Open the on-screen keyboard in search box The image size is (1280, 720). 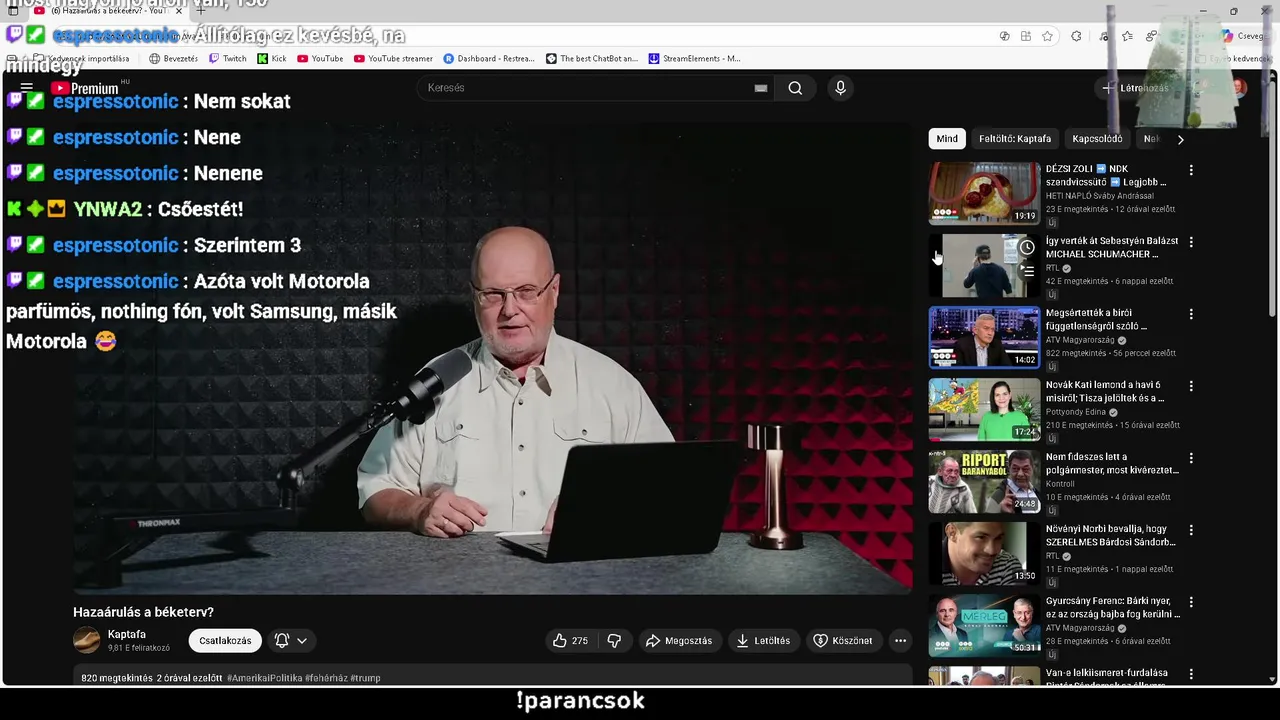761,88
